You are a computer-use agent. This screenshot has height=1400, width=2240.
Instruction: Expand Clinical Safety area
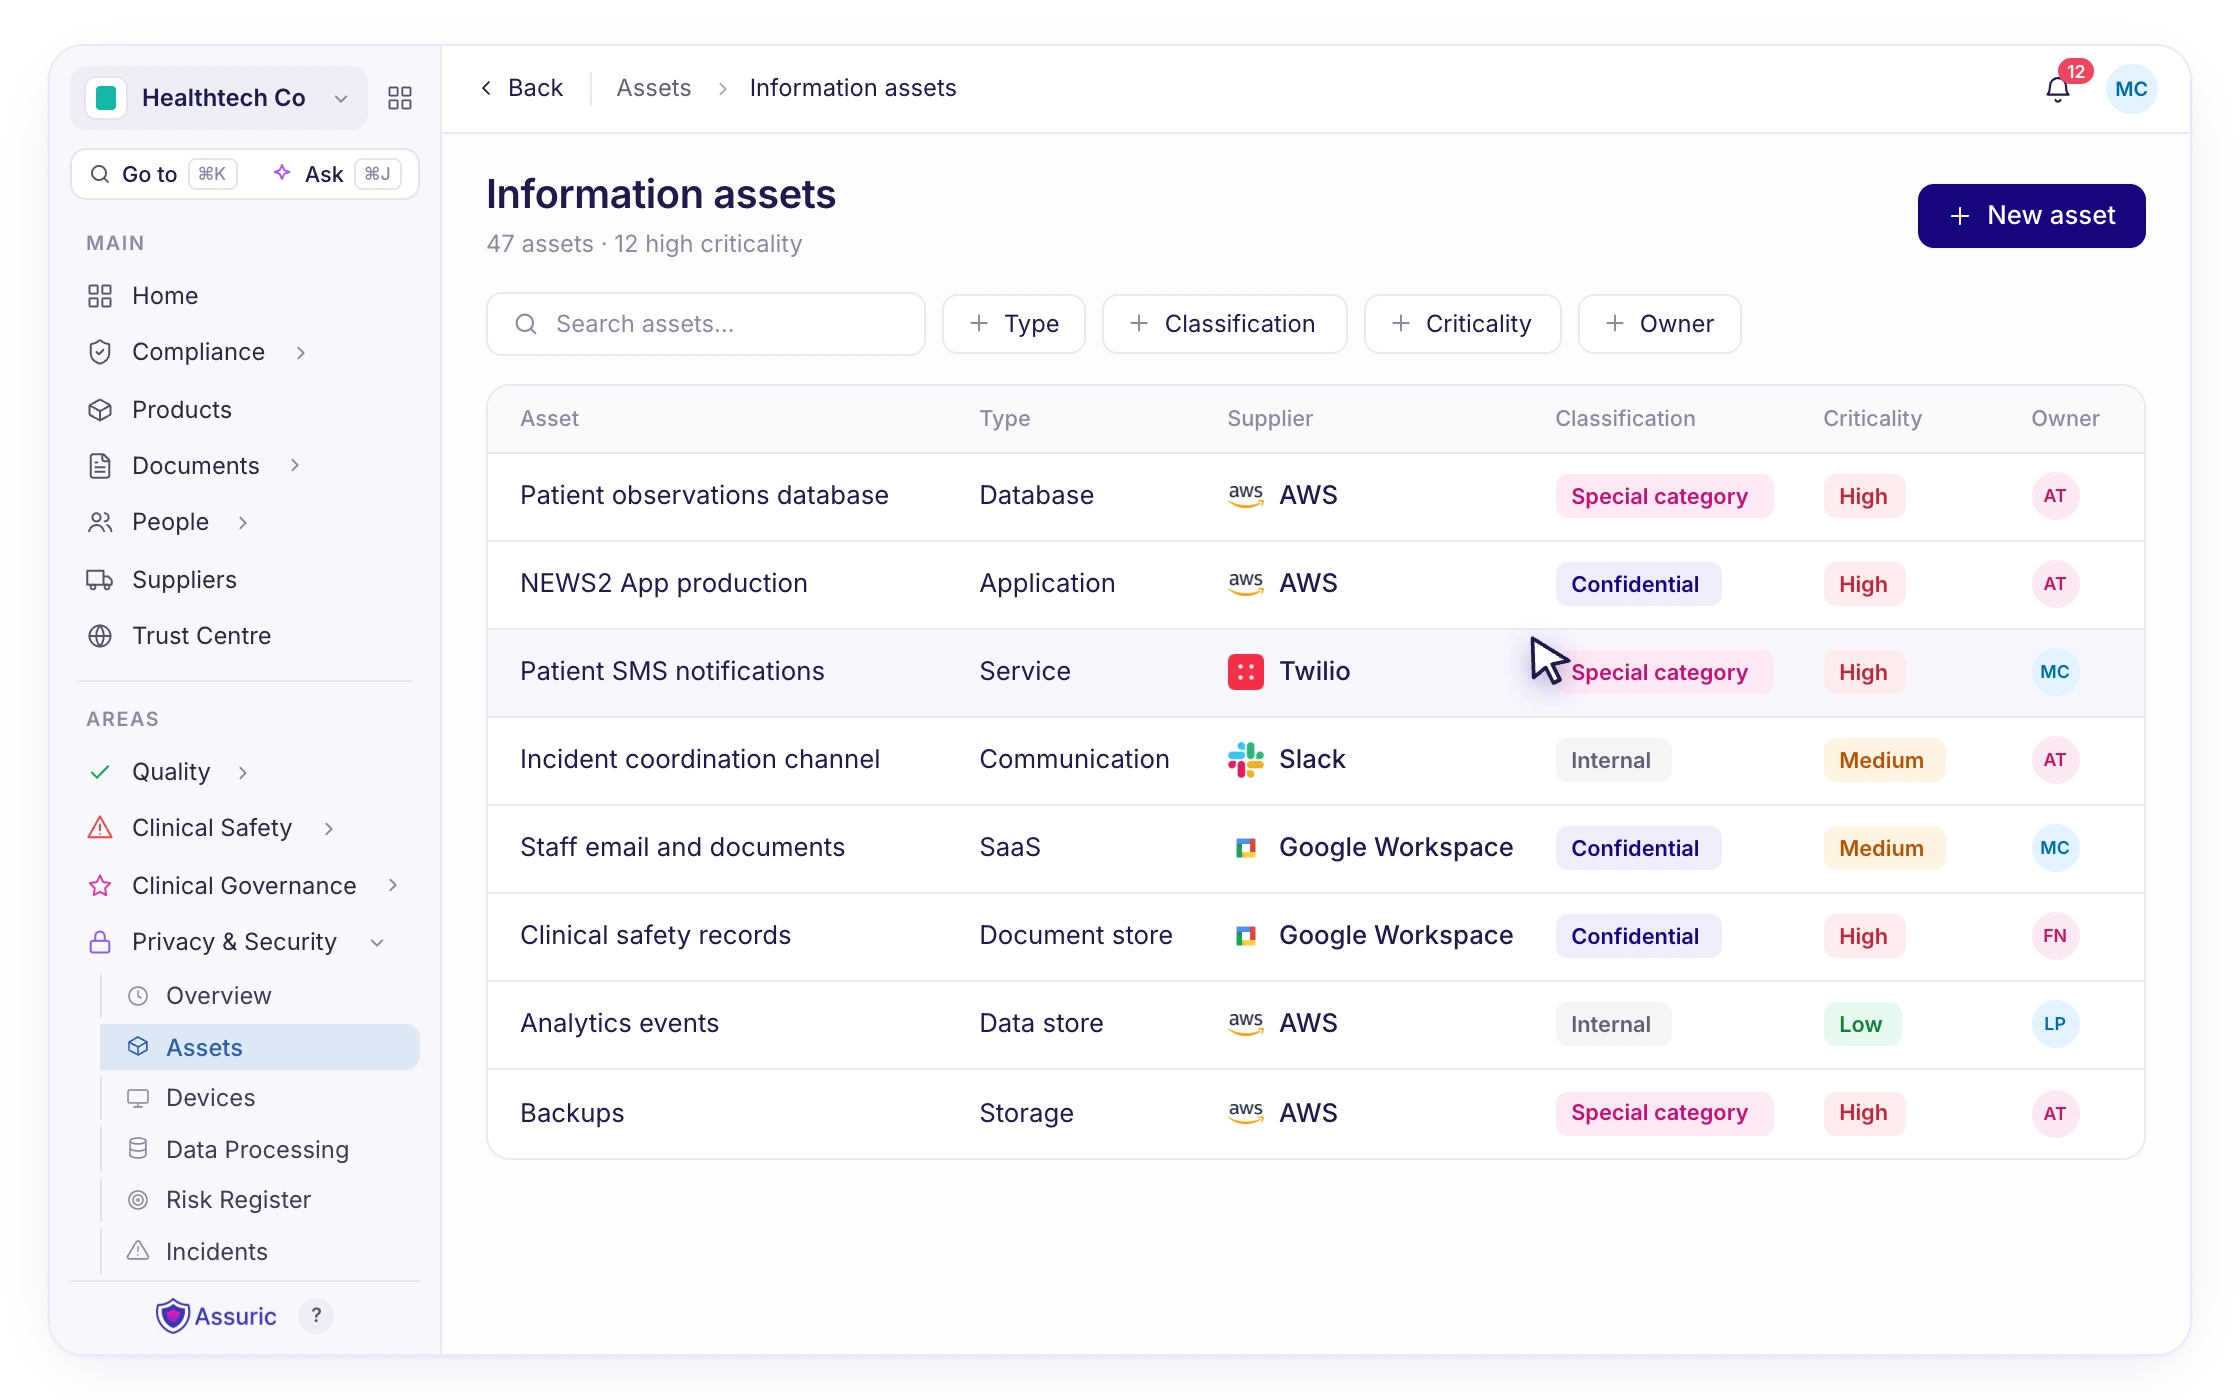coord(329,828)
